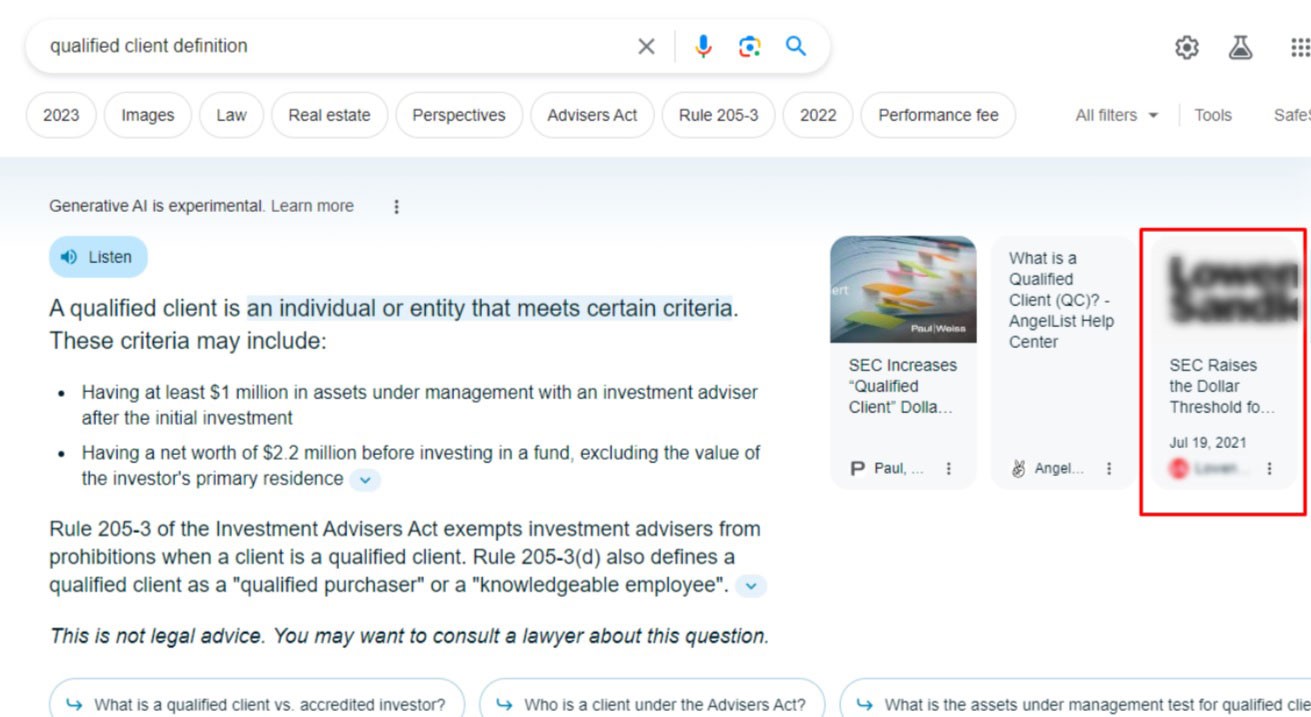Image resolution: width=1311 pixels, height=717 pixels.
Task: Select the Performance fee filter chip
Action: 937,115
